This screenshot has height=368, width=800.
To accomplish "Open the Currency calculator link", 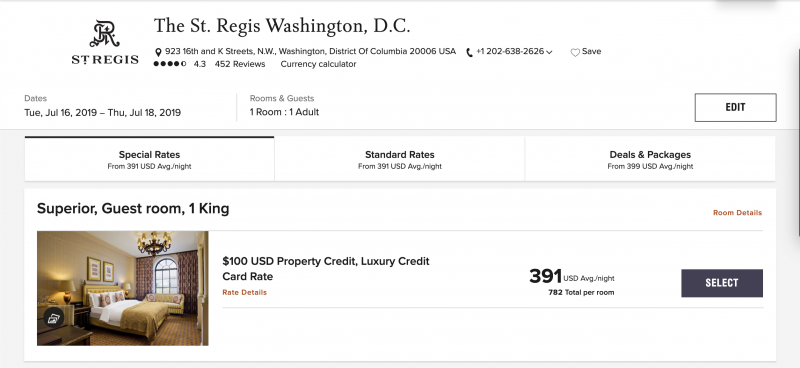I will click(x=318, y=64).
